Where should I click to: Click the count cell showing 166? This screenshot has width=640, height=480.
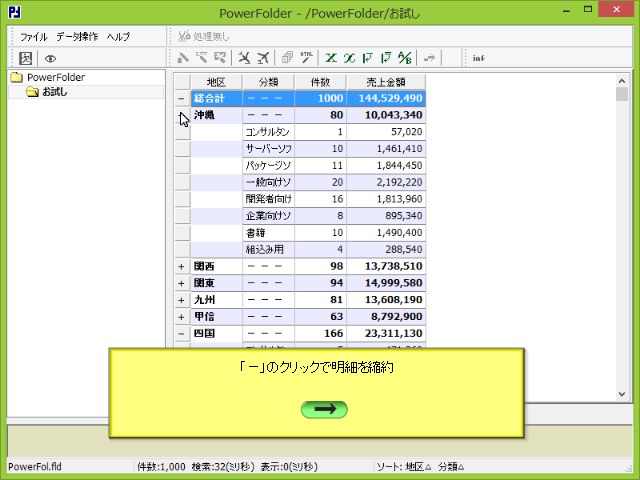[320, 333]
